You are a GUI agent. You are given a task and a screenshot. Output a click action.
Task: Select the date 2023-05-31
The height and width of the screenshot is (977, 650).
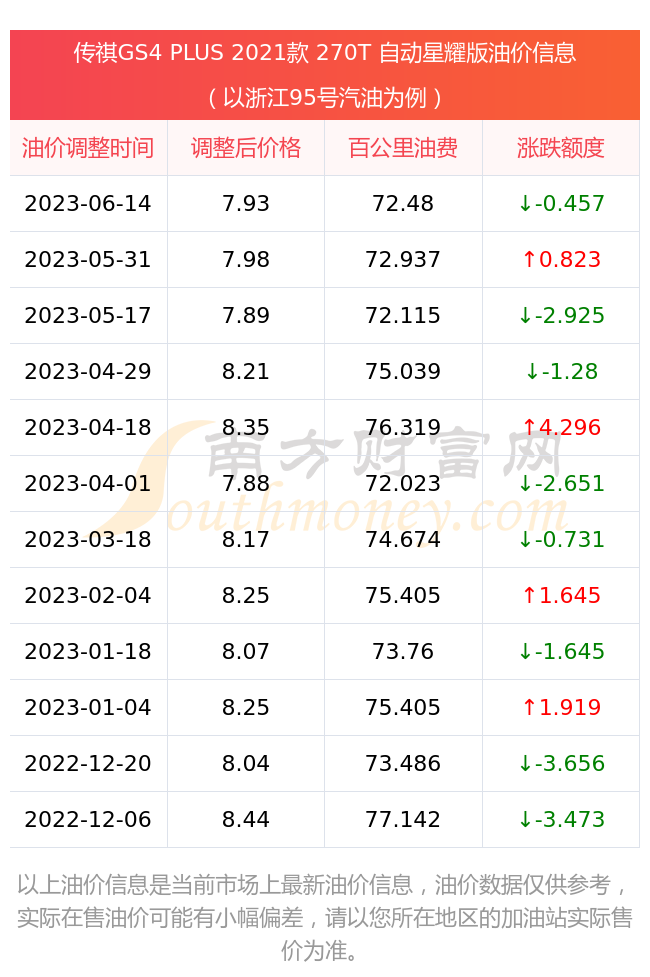pos(88,260)
